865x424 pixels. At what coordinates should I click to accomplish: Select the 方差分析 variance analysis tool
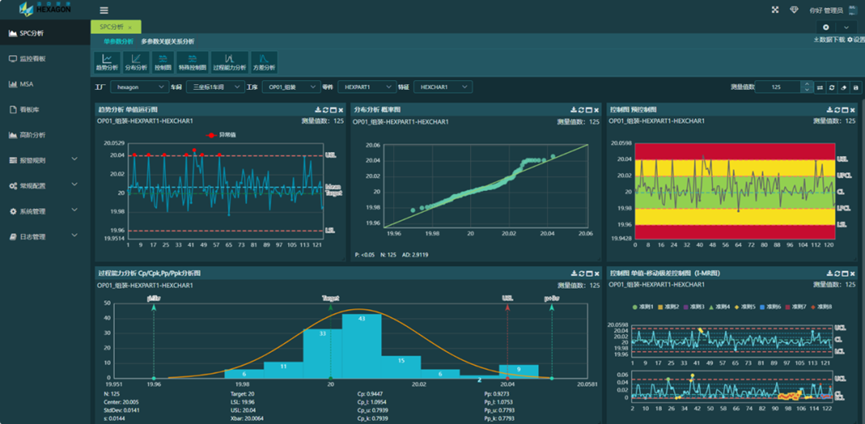pos(263,62)
